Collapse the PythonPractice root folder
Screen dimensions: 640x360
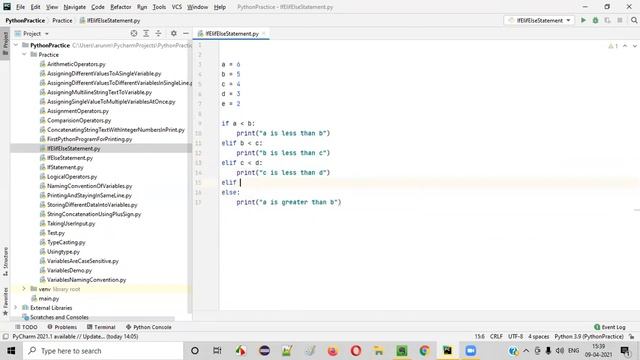[16, 45]
